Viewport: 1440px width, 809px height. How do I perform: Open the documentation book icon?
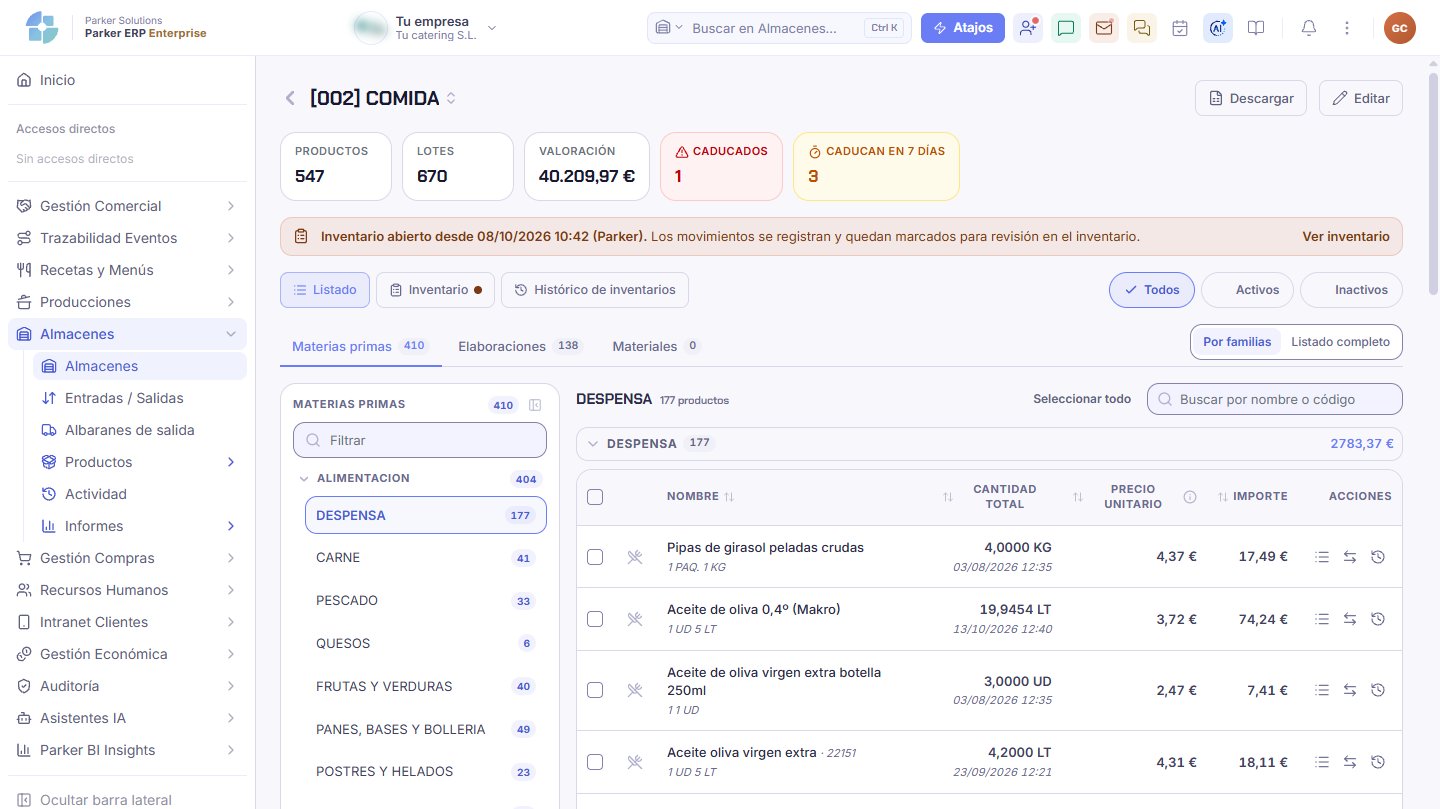pos(1256,28)
